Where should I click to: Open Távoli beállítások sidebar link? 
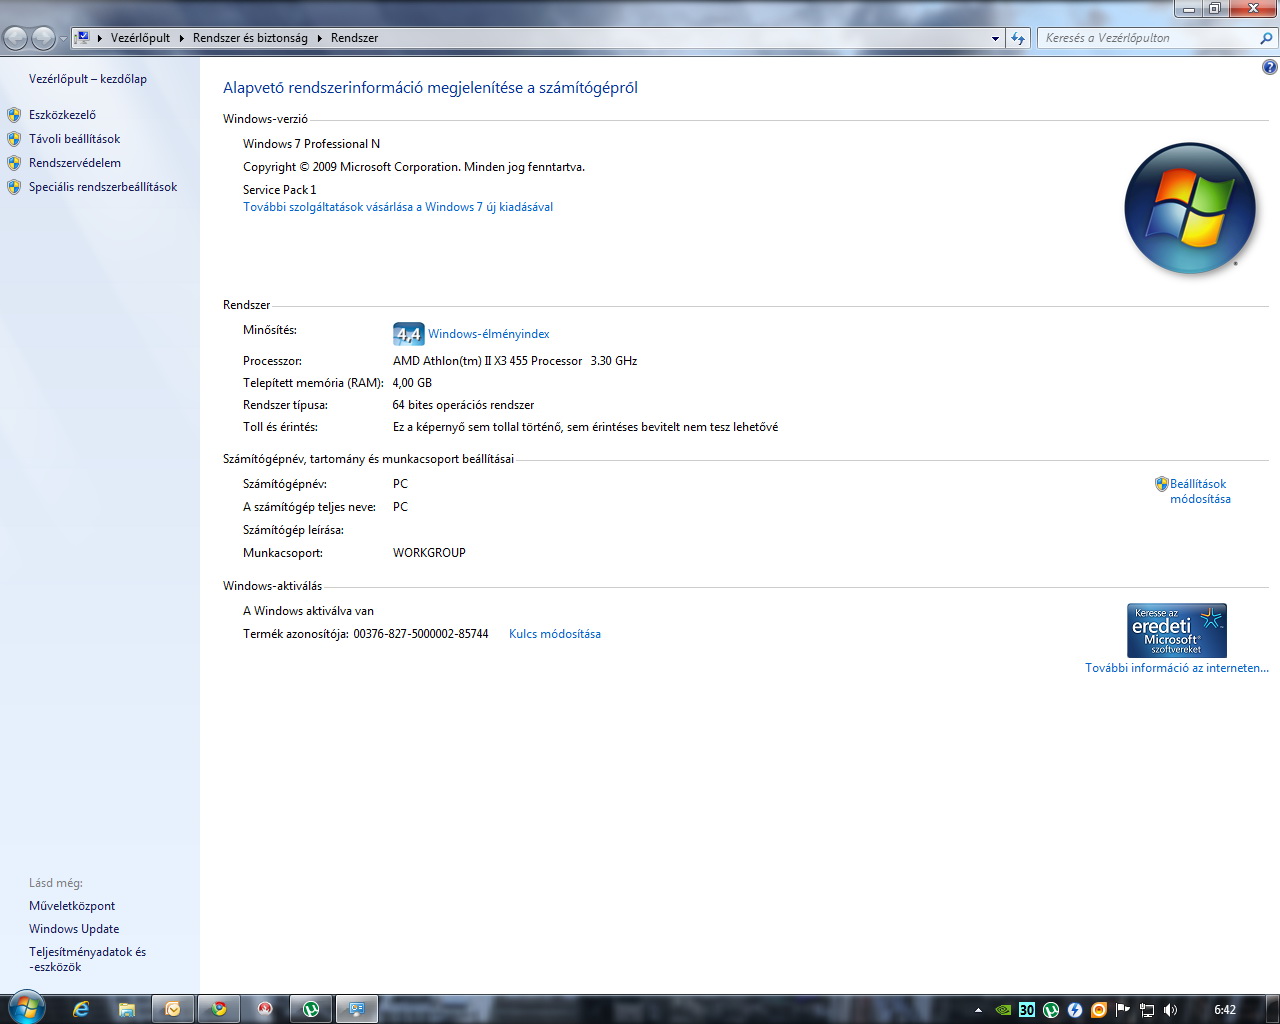(74, 139)
